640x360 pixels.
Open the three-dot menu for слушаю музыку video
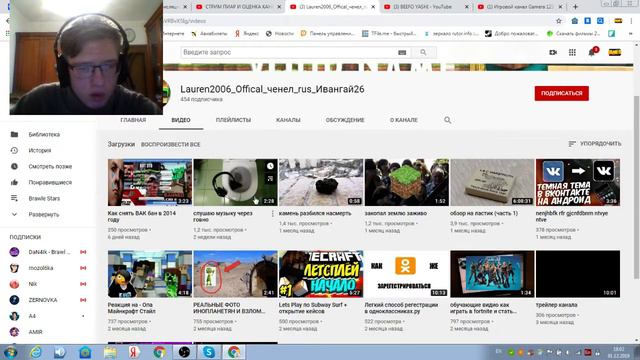[x=273, y=213]
